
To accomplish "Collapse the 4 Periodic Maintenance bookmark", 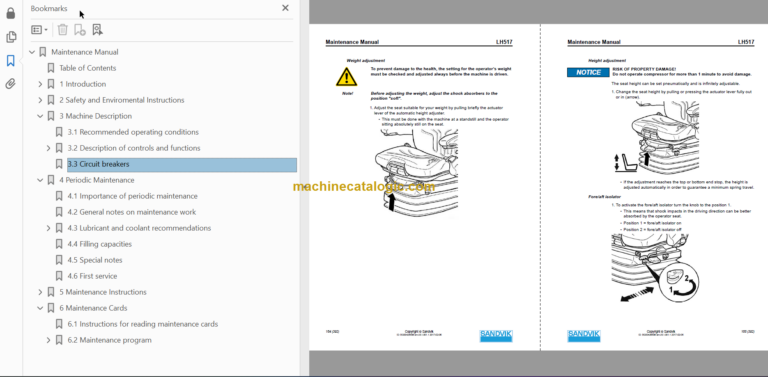I will click(x=40, y=180).
